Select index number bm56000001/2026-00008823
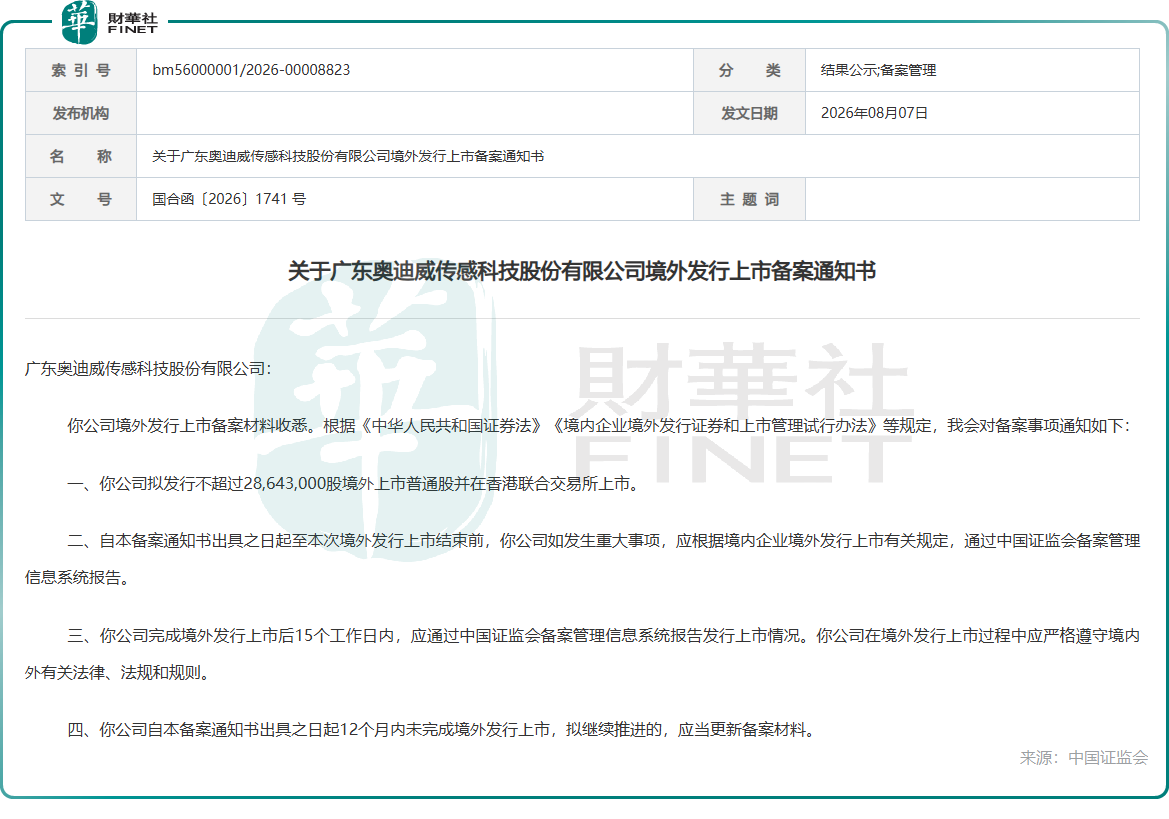Image resolution: width=1169 pixels, height=819 pixels. pyautogui.click(x=251, y=70)
